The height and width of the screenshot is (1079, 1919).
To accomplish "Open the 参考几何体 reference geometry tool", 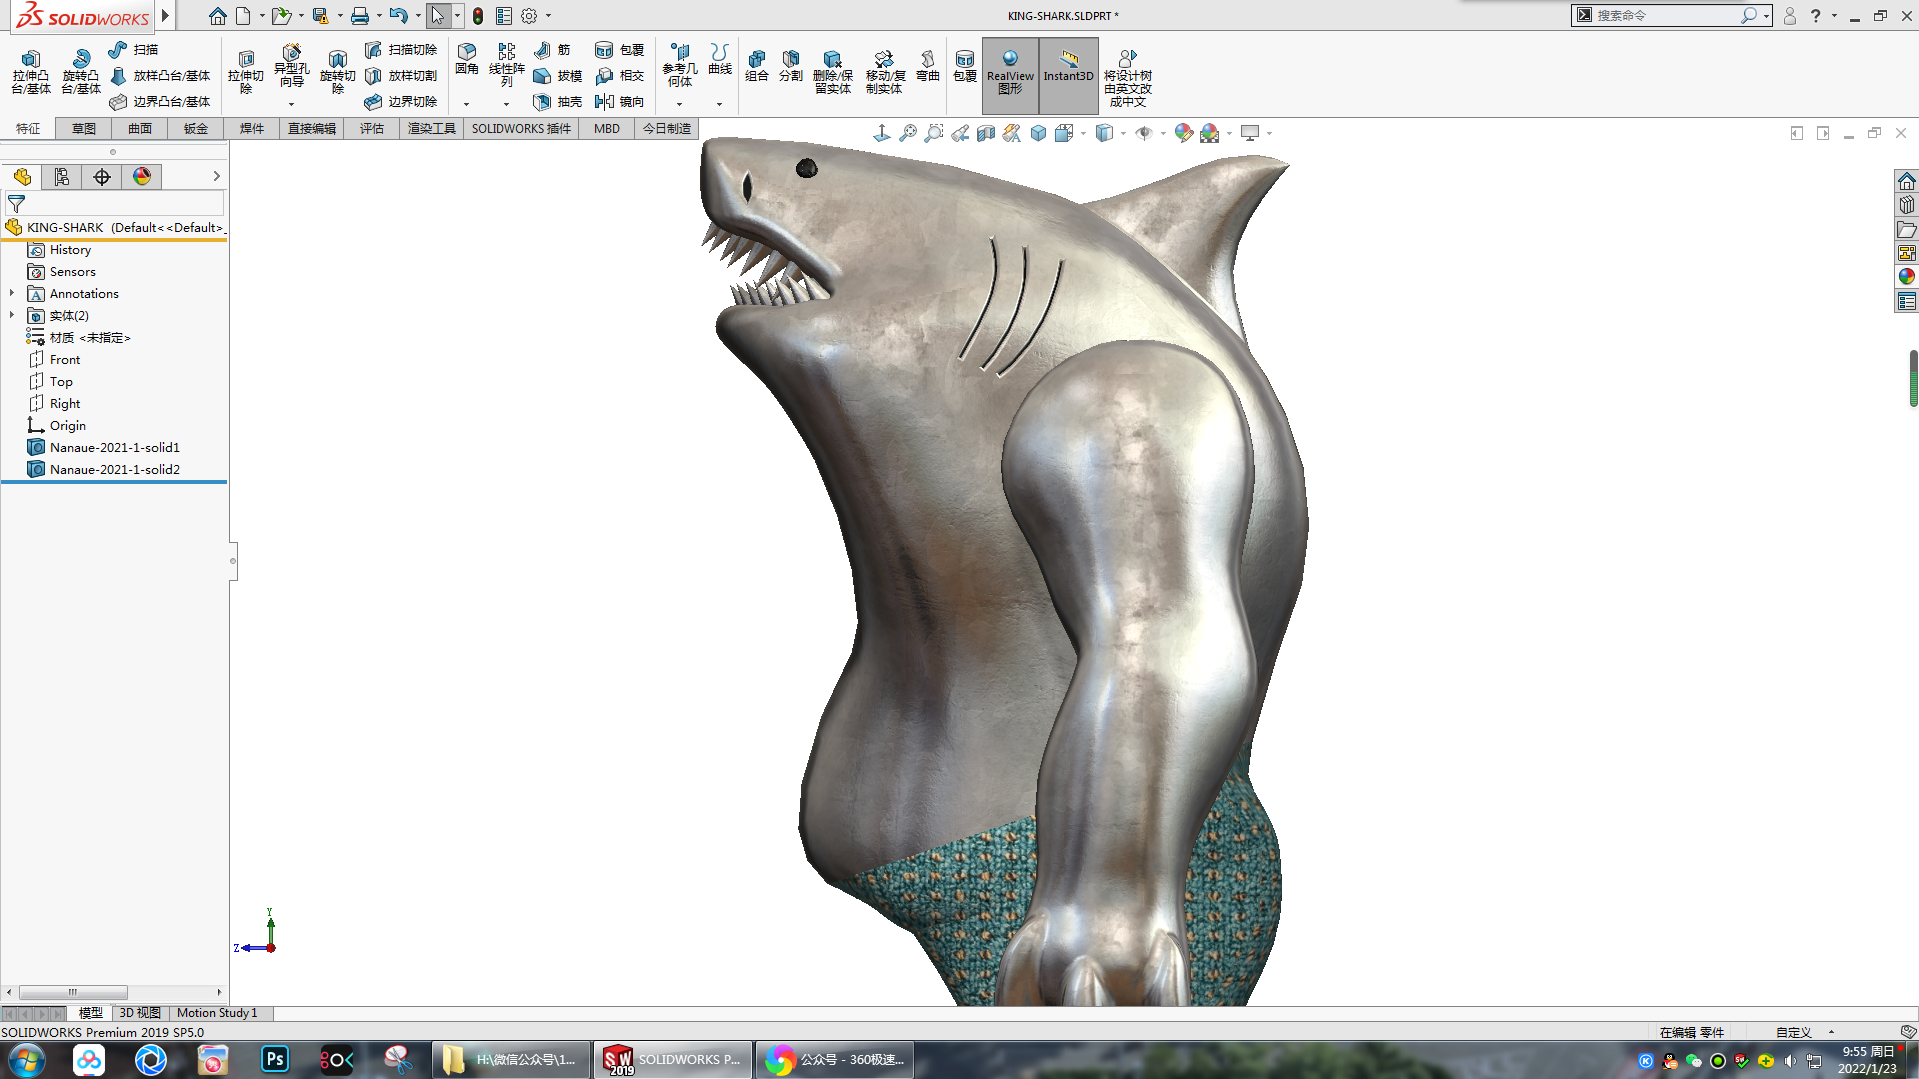I will point(680,65).
